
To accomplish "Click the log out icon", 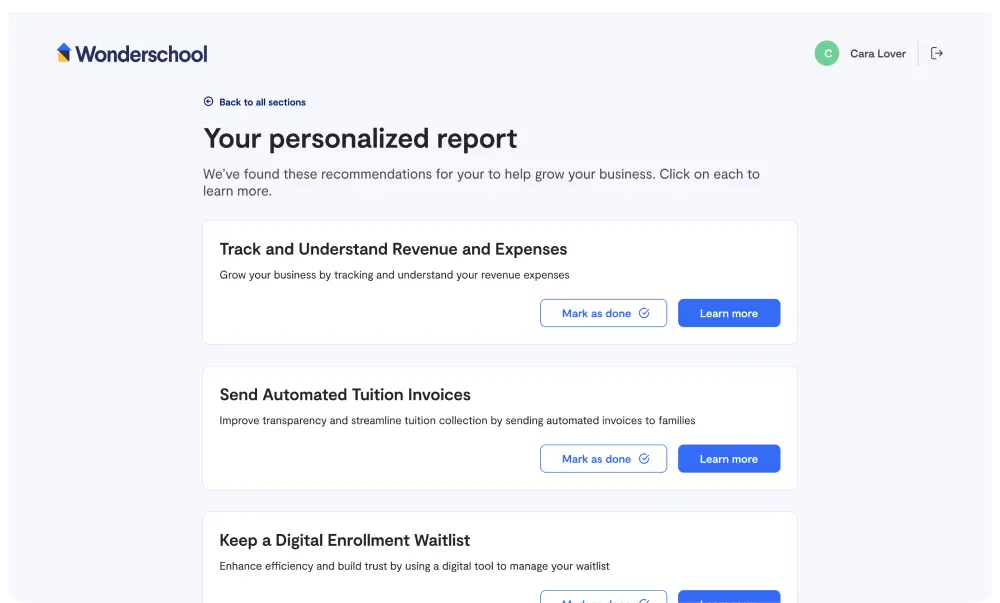I will click(937, 54).
